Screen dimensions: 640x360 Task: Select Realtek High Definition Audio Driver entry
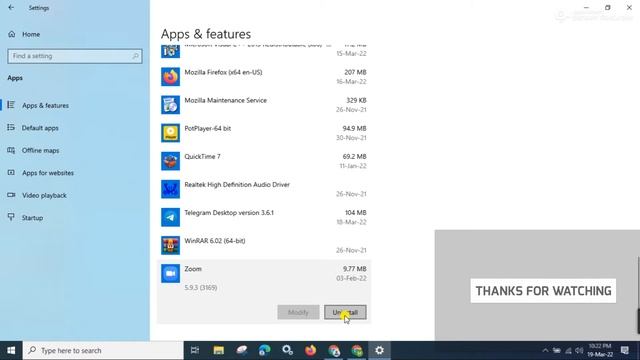point(264,189)
